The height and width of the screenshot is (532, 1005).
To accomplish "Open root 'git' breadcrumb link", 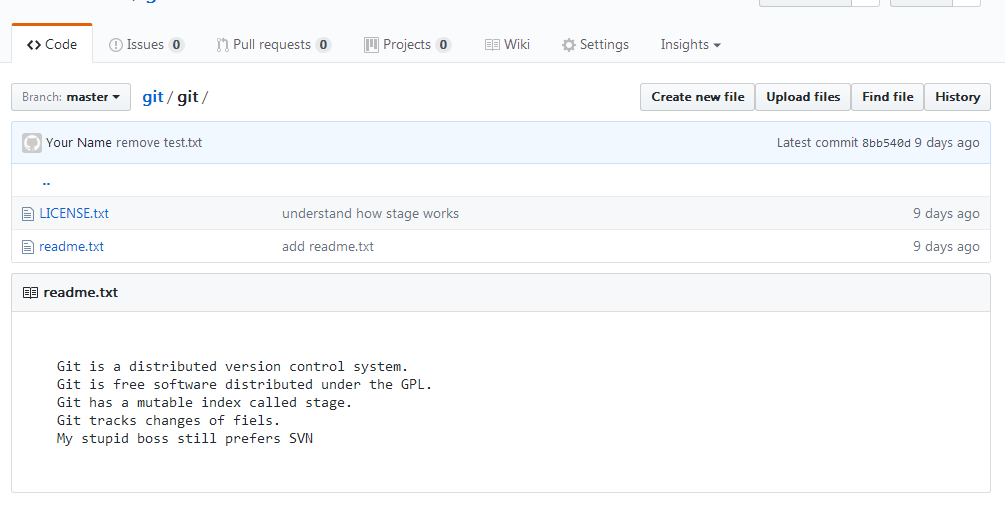I will tap(153, 97).
